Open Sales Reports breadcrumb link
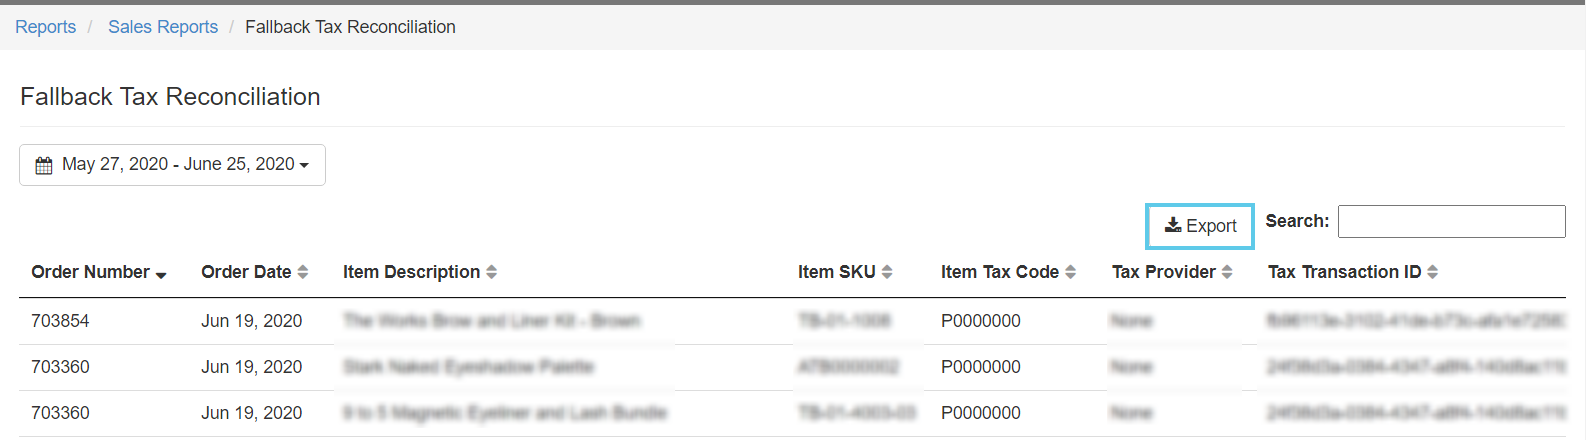1586x440 pixels. click(163, 27)
